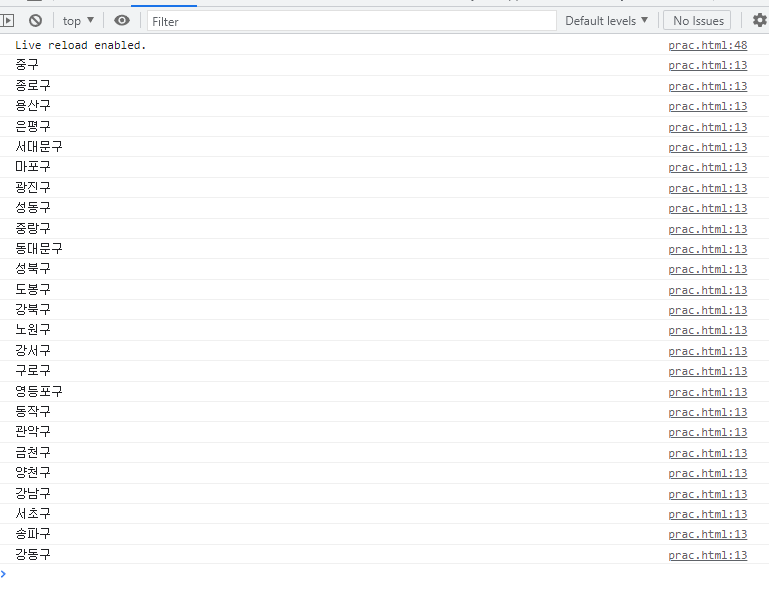Open prac.html:13 link beside 구로구
Viewport: 769px width, 598px height.
click(708, 371)
